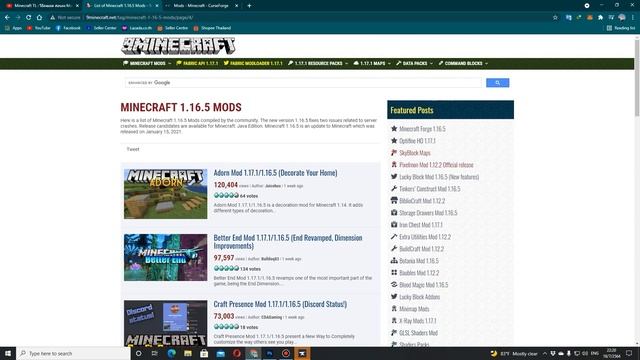Bookmark this page with the star icon
Image resolution: width=640 pixels, height=360 pixels.
(555, 18)
